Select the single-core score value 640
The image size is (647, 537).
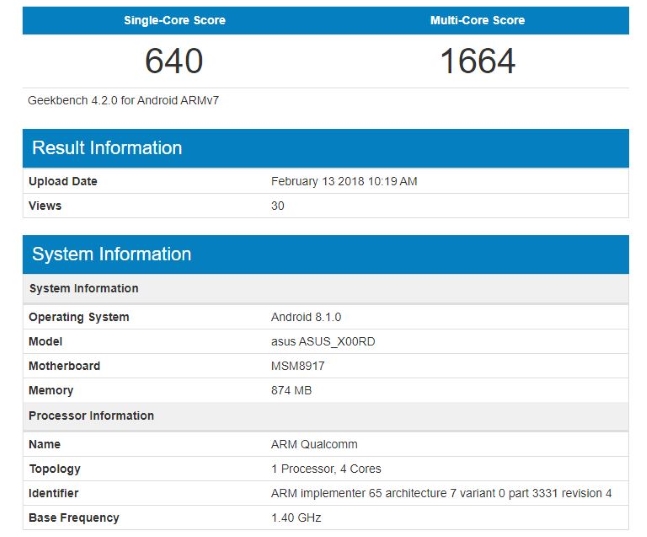pos(174,61)
